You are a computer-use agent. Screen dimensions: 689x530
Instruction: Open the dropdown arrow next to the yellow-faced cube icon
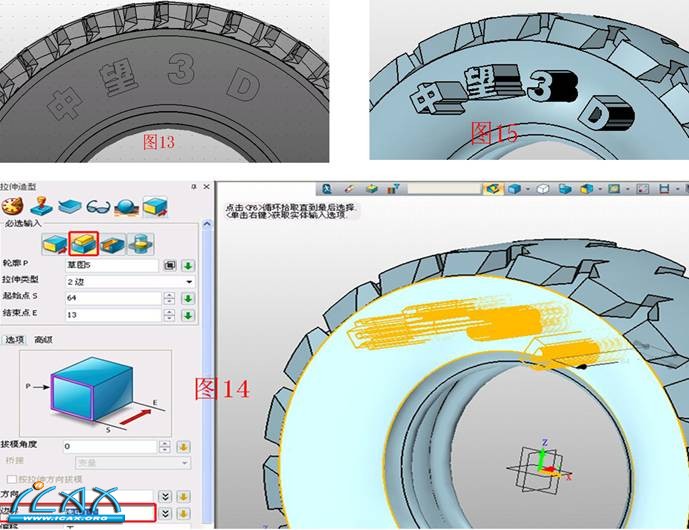coord(600,189)
